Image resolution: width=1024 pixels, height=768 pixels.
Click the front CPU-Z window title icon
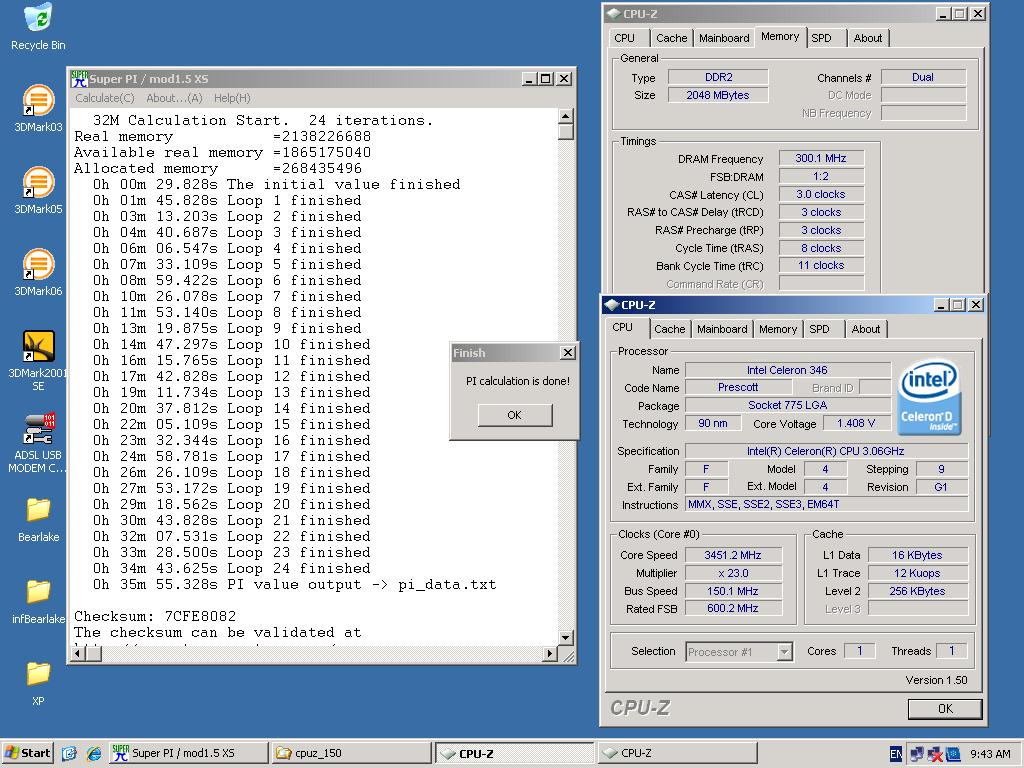(611, 305)
